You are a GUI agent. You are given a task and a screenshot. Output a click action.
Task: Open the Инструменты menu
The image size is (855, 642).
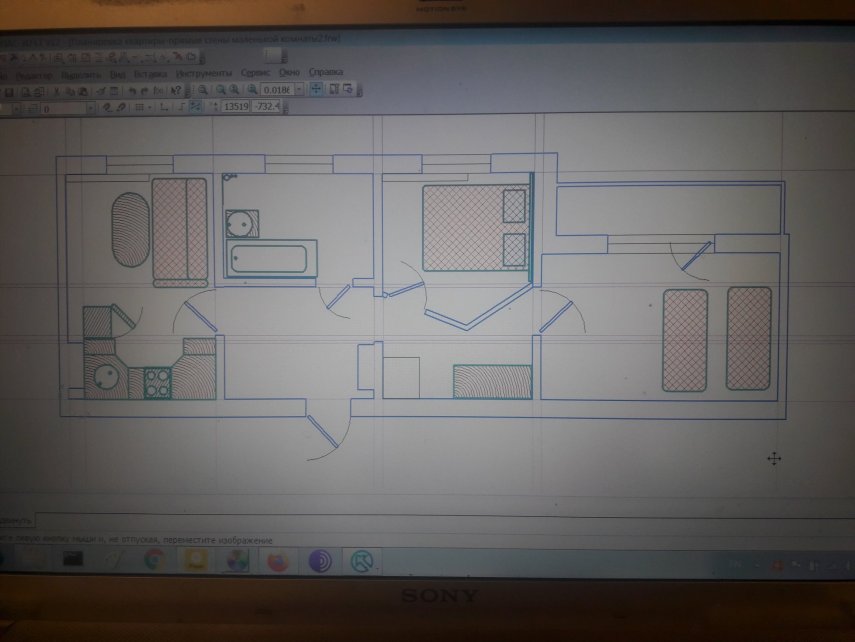tap(204, 73)
